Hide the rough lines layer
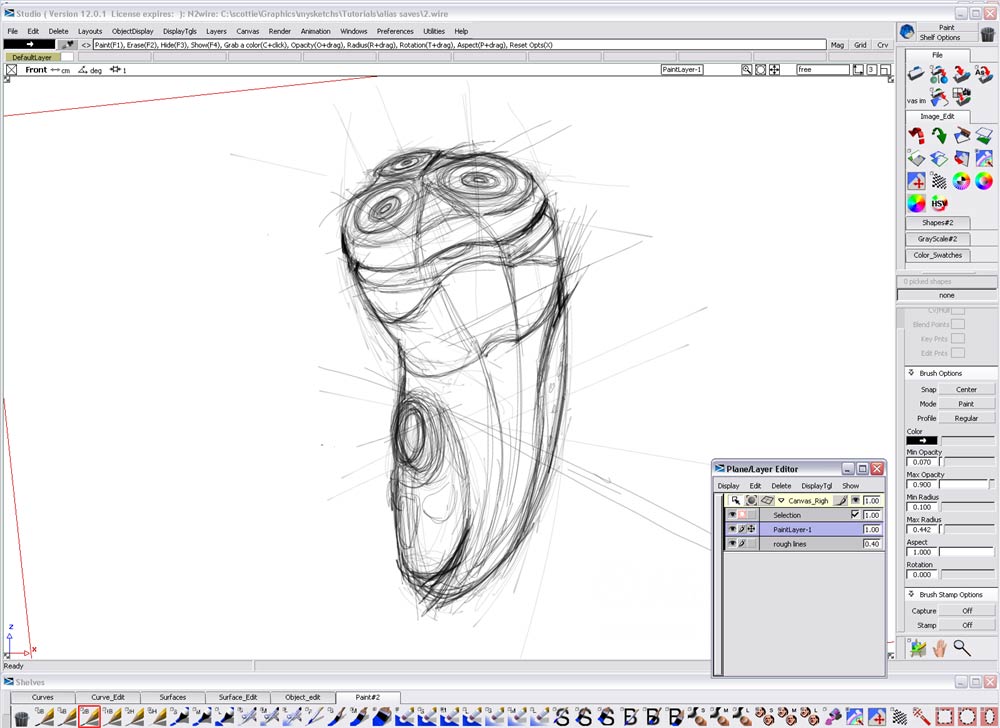Viewport: 1000px width, 728px height. [732, 543]
